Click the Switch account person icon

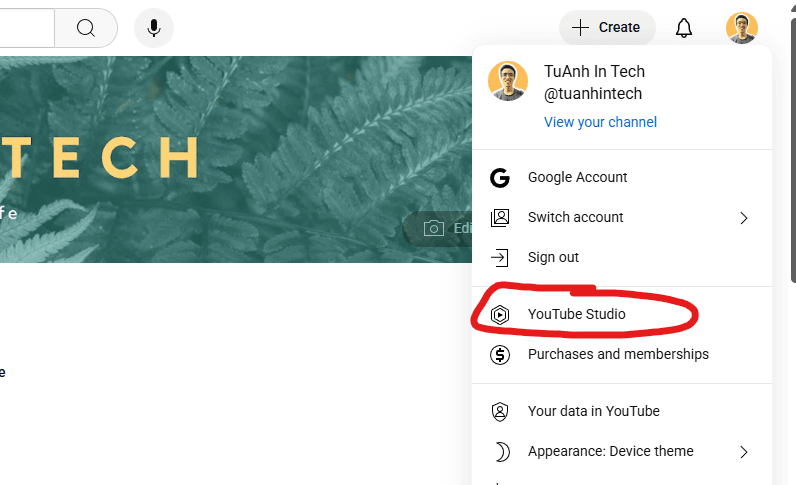500,217
